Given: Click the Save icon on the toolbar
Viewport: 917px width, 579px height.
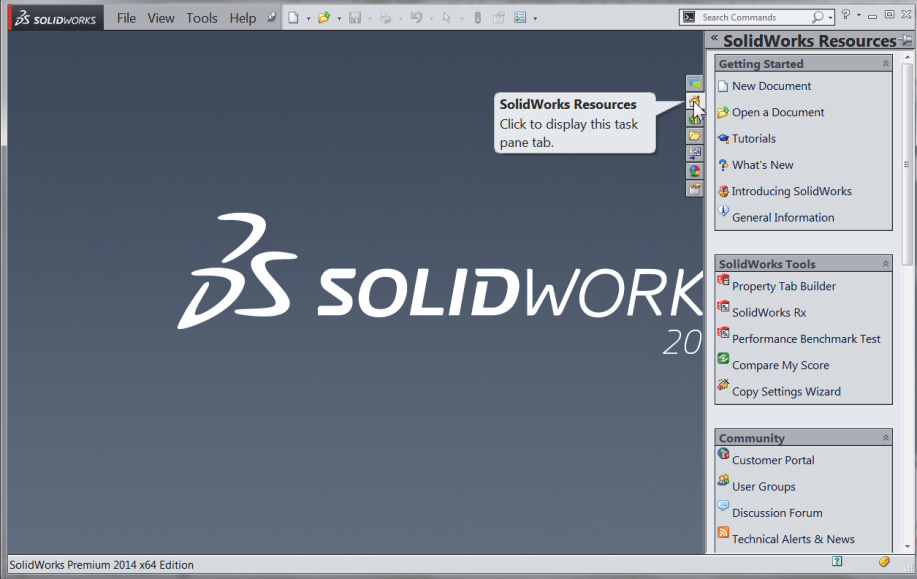Looking at the screenshot, I should coord(353,16).
